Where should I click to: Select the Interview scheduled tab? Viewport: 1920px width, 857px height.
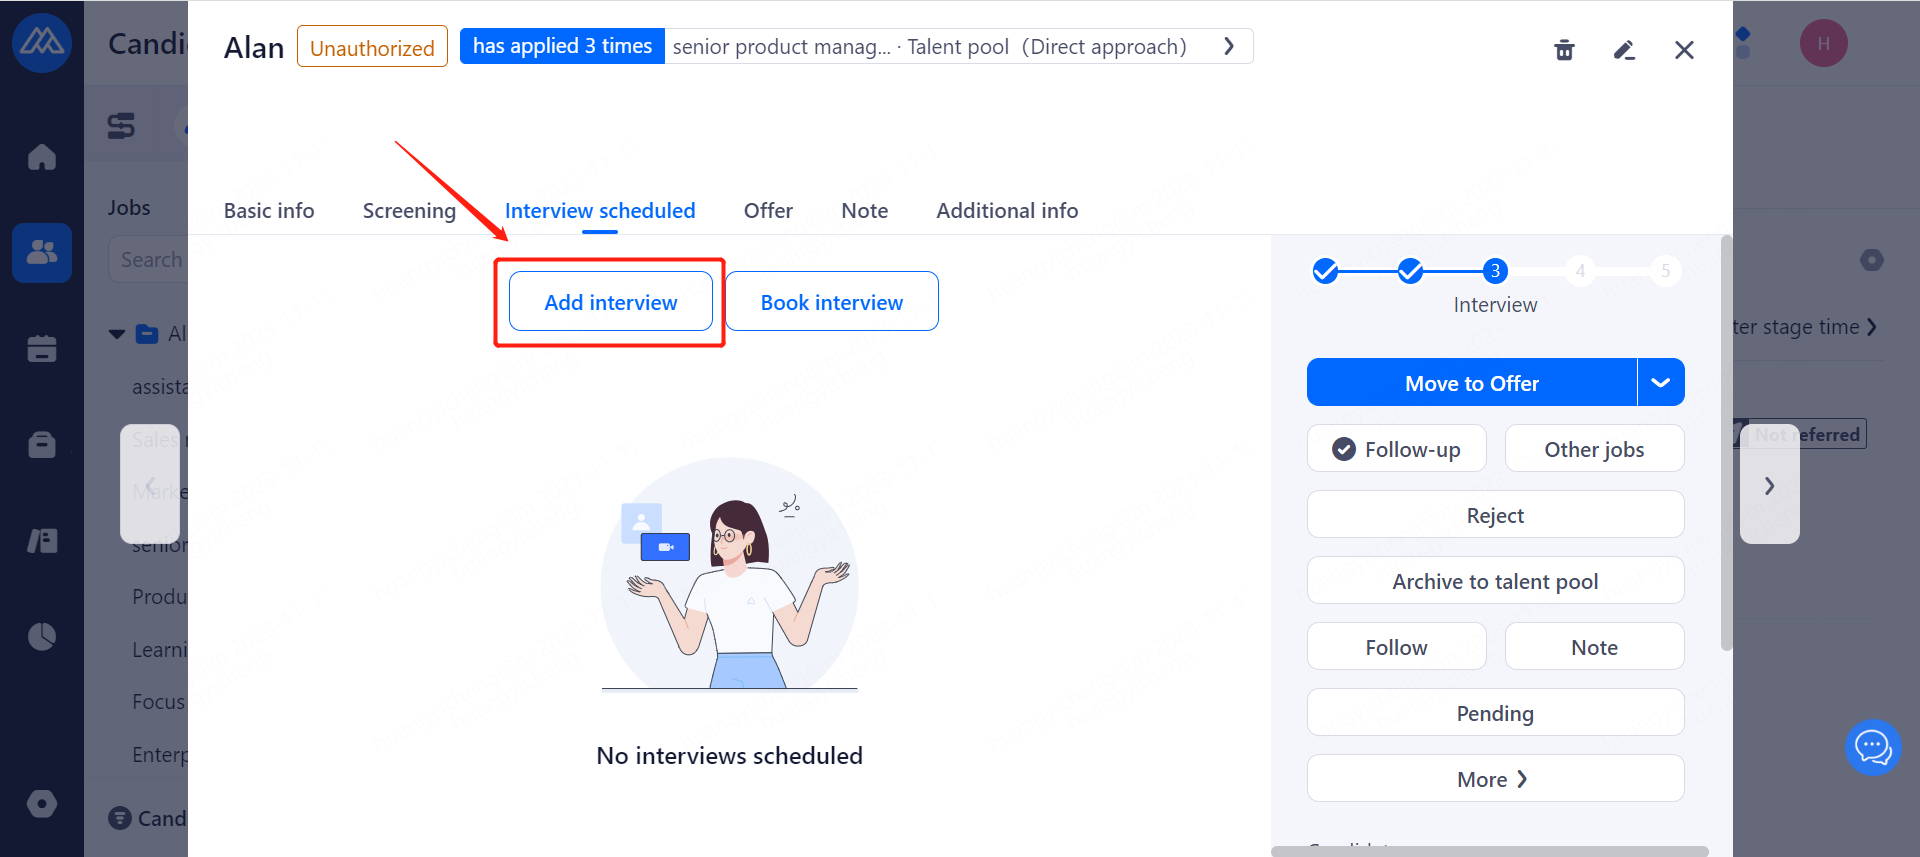pyautogui.click(x=600, y=211)
